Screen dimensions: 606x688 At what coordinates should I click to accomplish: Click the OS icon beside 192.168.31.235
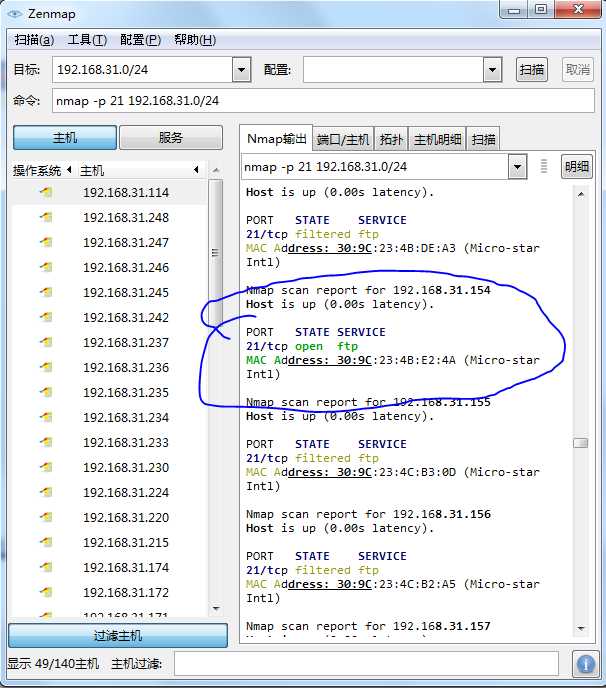coord(47,392)
